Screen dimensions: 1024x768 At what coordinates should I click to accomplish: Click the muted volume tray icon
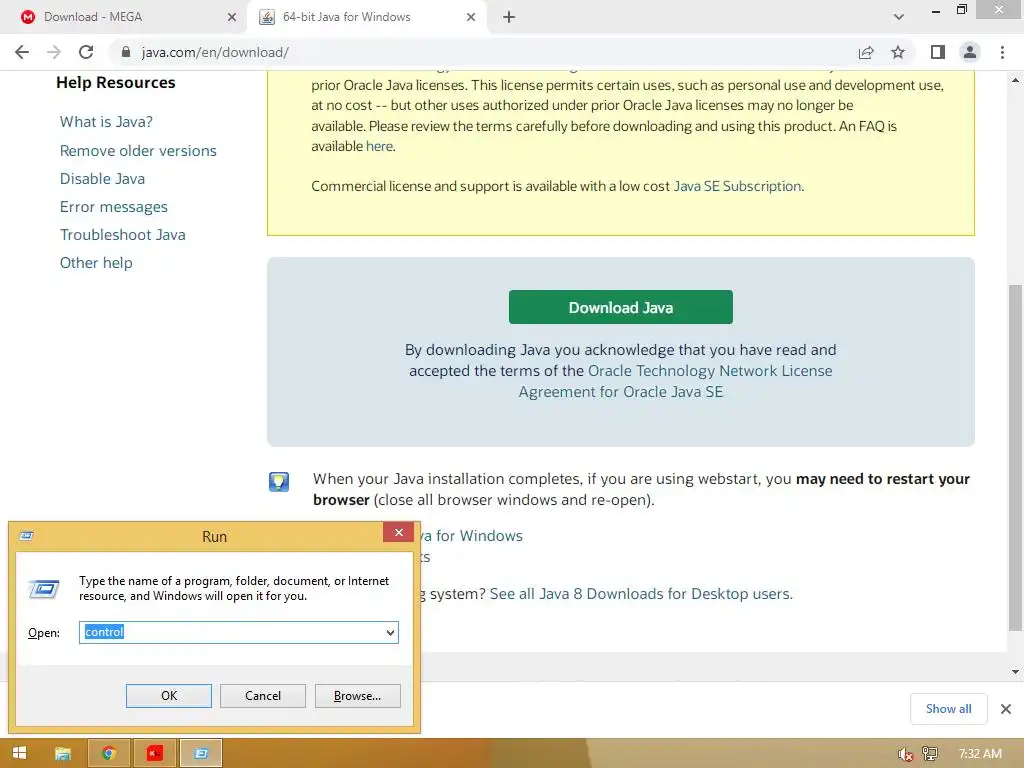click(x=905, y=754)
